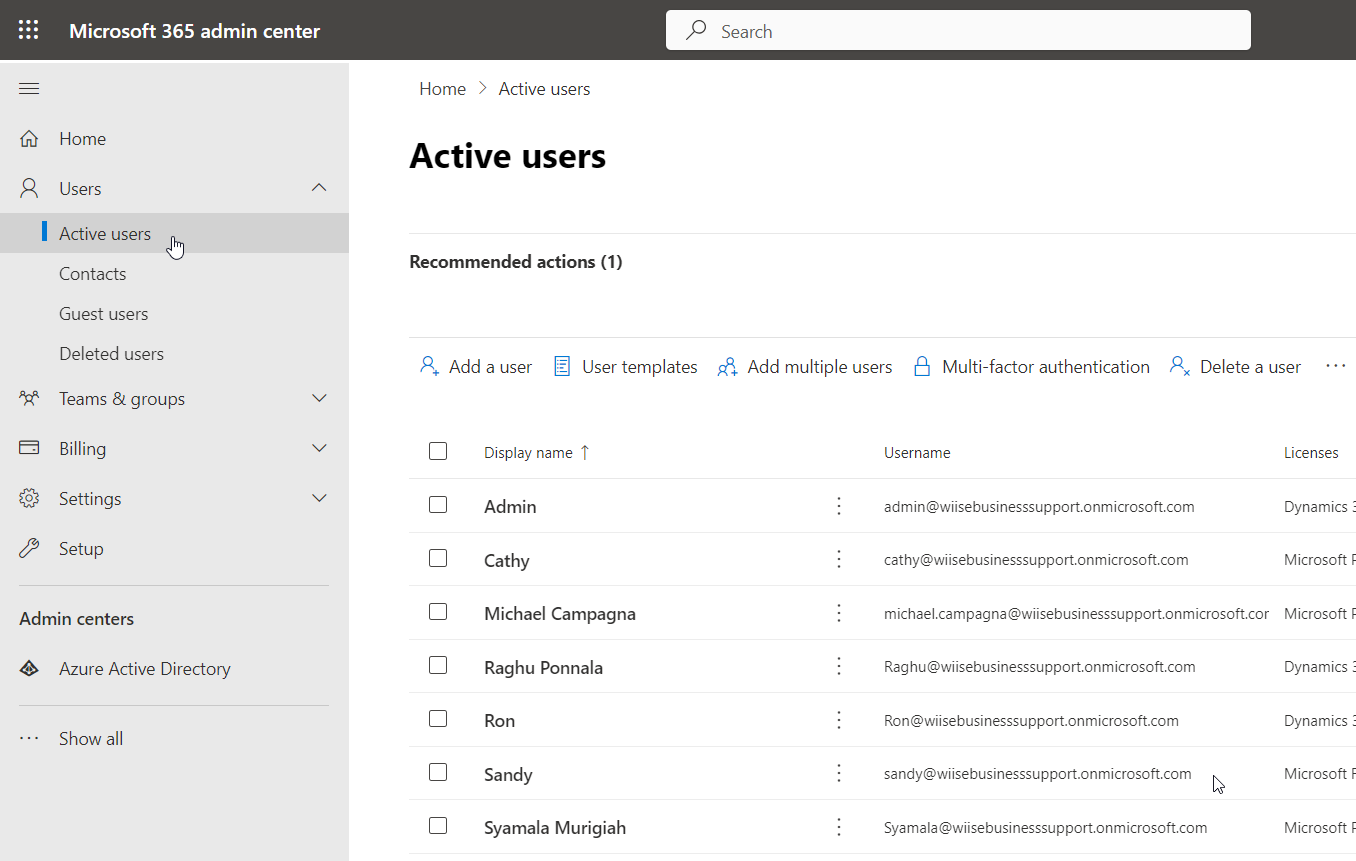Sort by Display name column header

pos(537,453)
